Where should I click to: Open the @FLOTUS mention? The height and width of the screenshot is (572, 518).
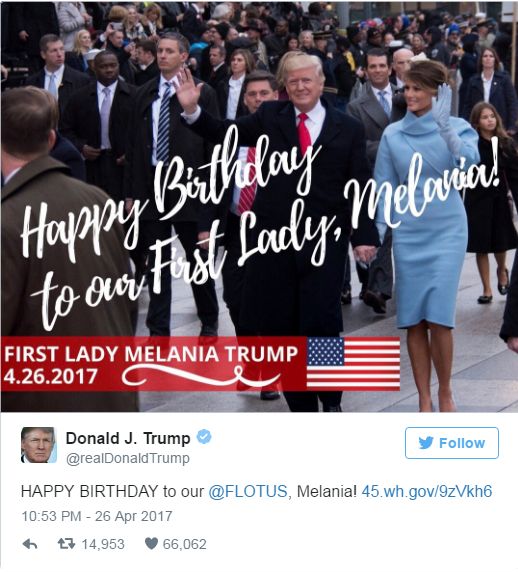click(x=248, y=491)
